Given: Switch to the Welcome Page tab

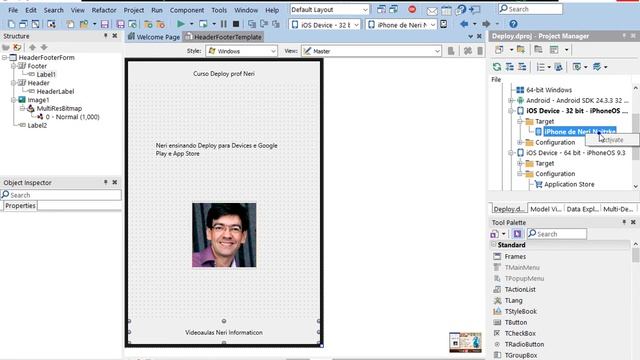Looking at the screenshot, I should (153, 37).
